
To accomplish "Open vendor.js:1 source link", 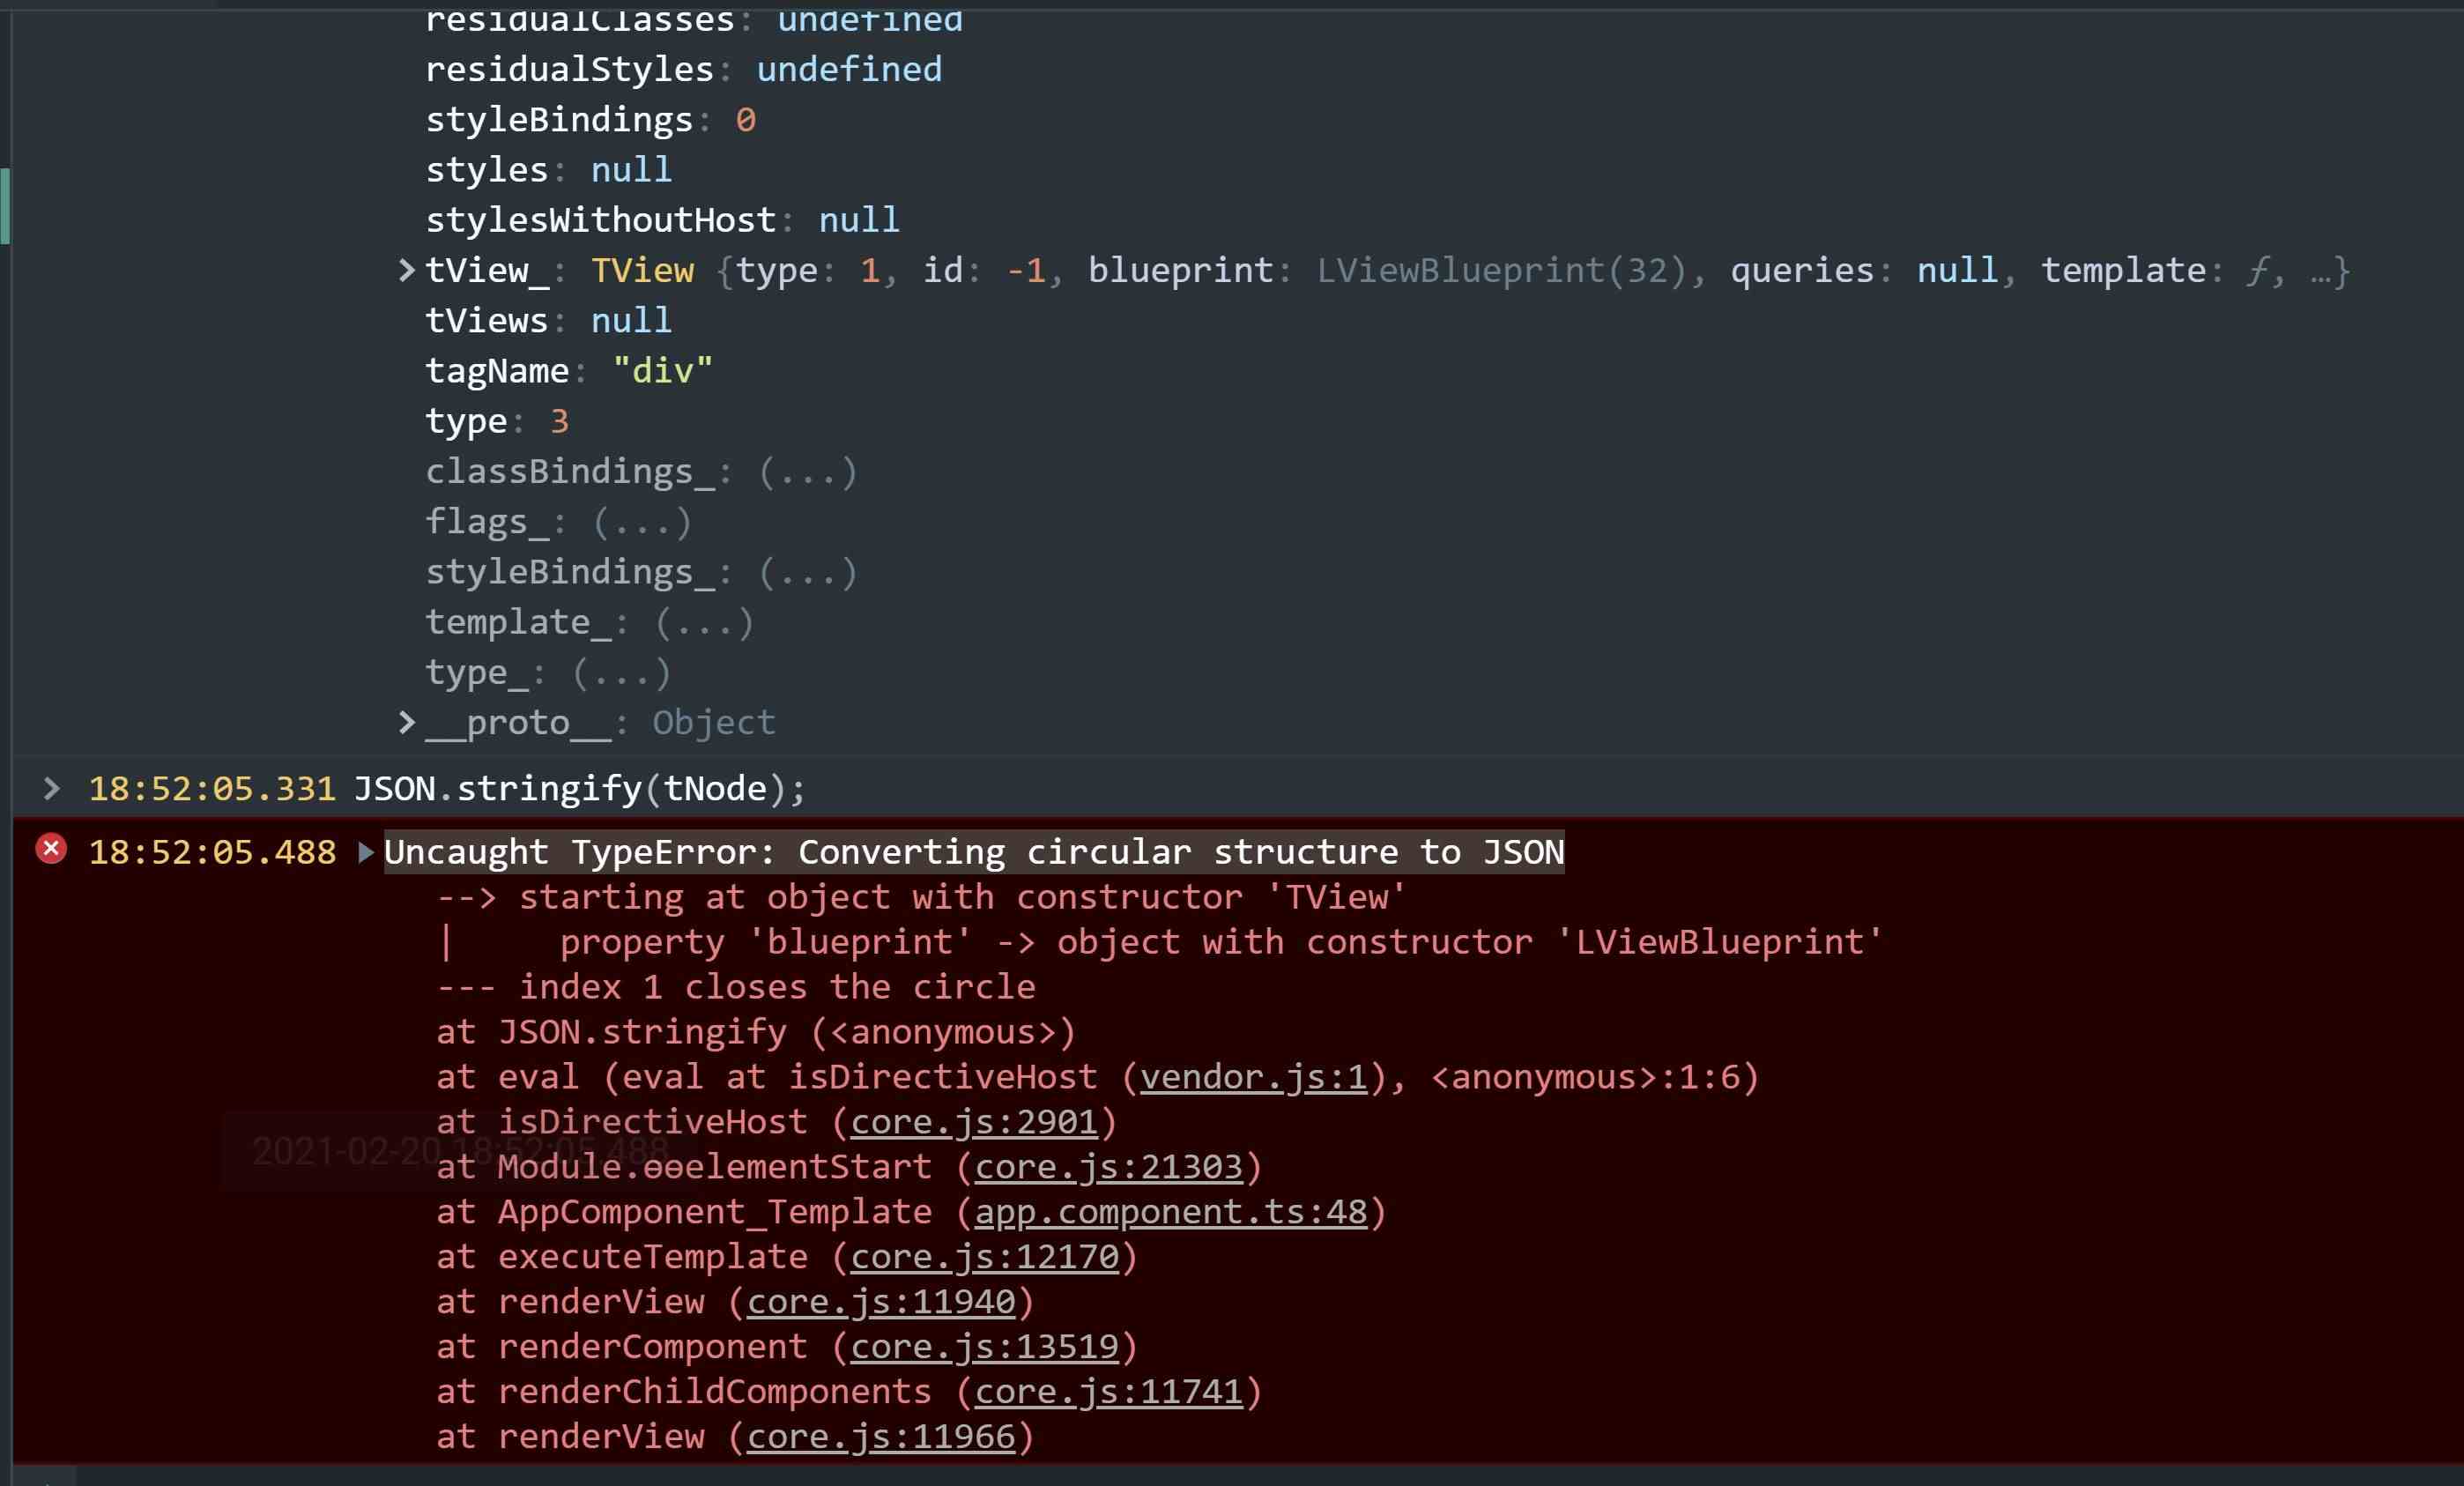I will [1253, 1077].
